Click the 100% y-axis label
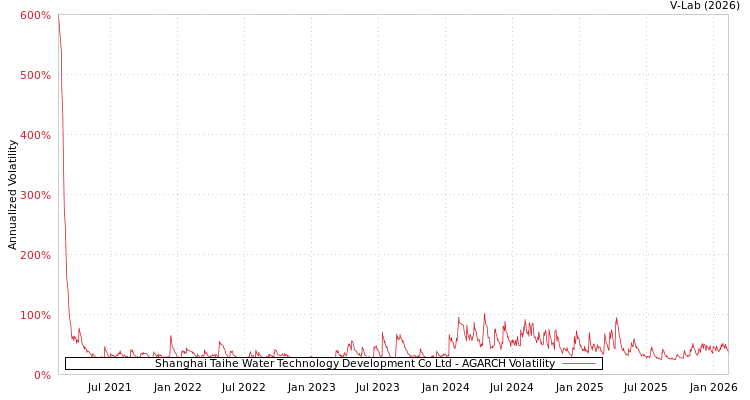 35,315
